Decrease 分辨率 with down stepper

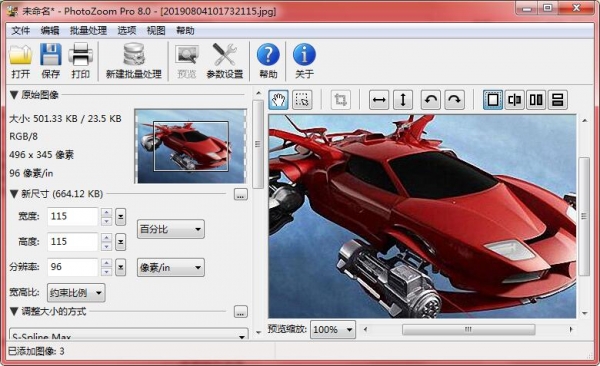click(107, 272)
